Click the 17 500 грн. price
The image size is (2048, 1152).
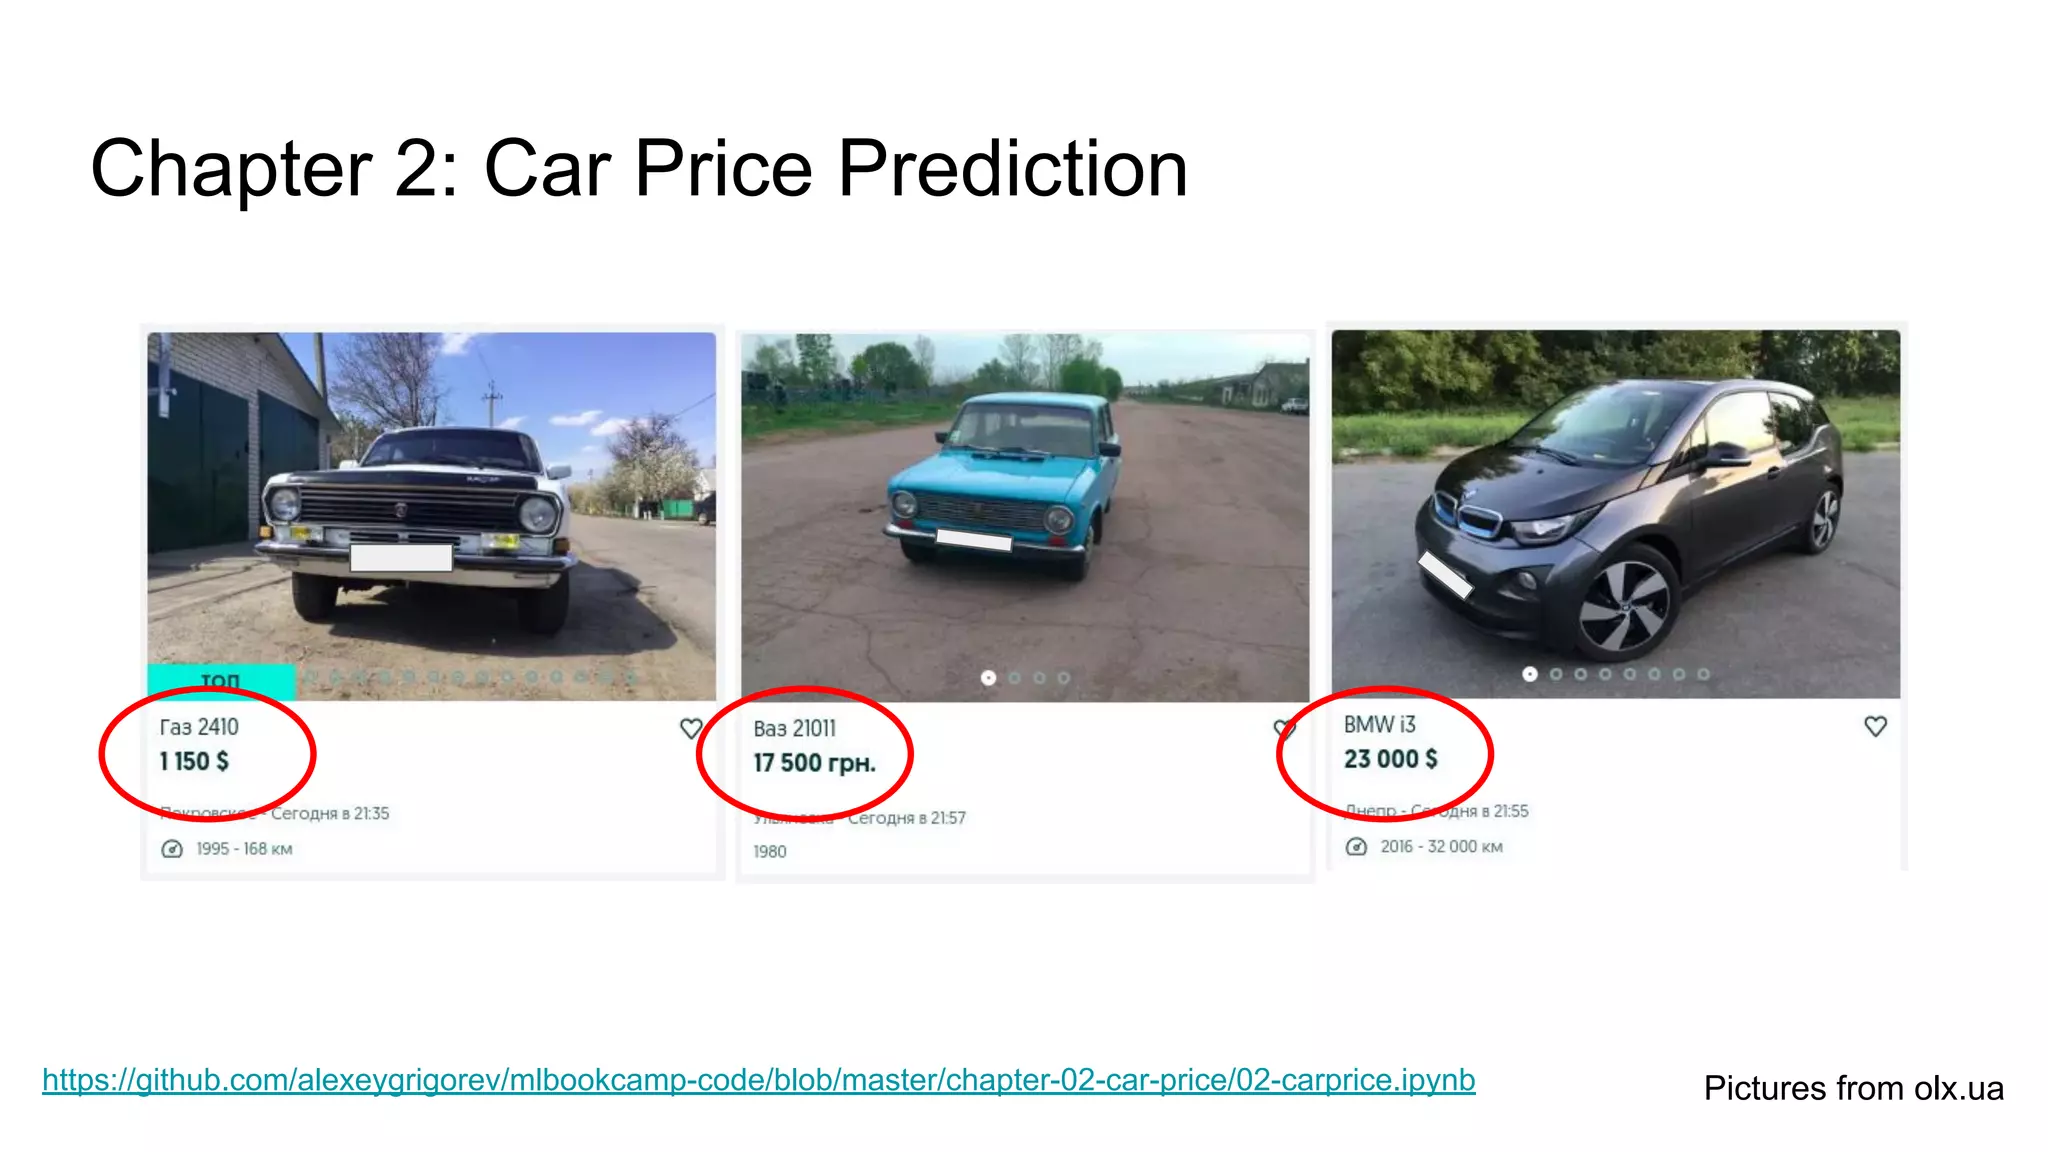coord(814,763)
